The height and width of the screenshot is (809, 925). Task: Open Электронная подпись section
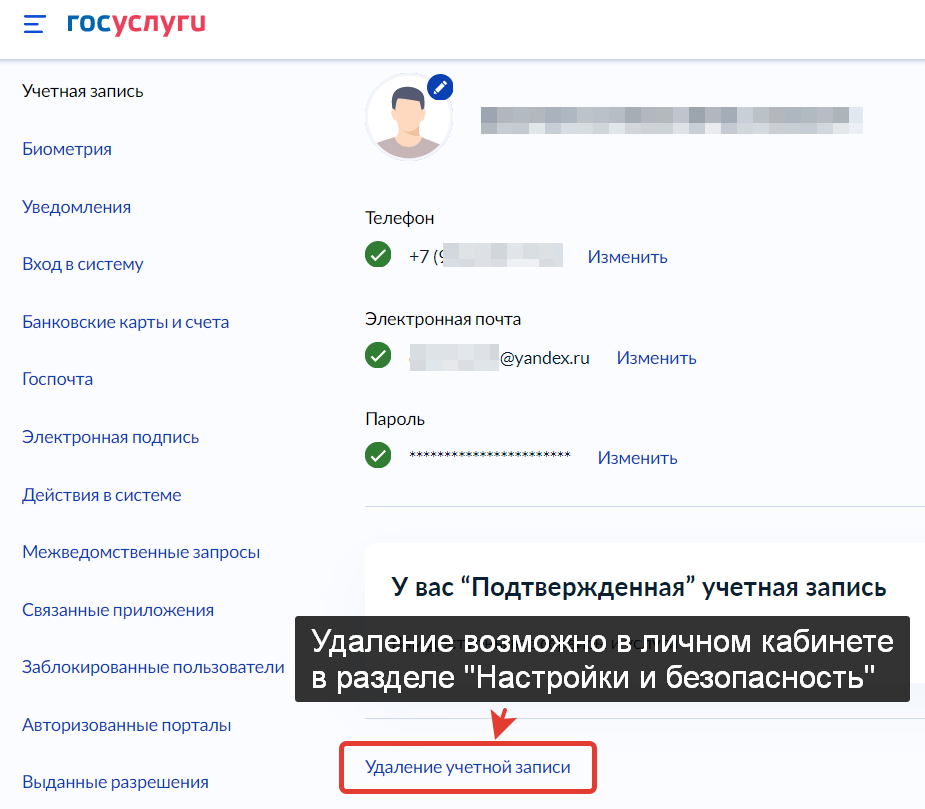click(x=110, y=437)
